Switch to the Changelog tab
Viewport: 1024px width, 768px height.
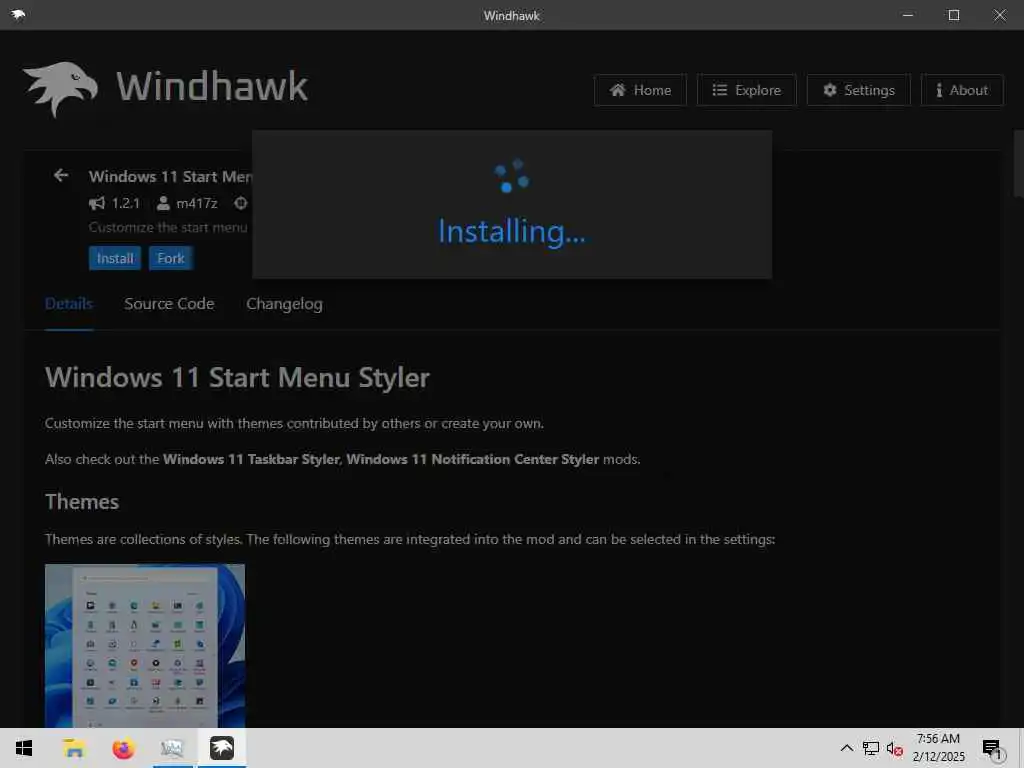(x=284, y=304)
